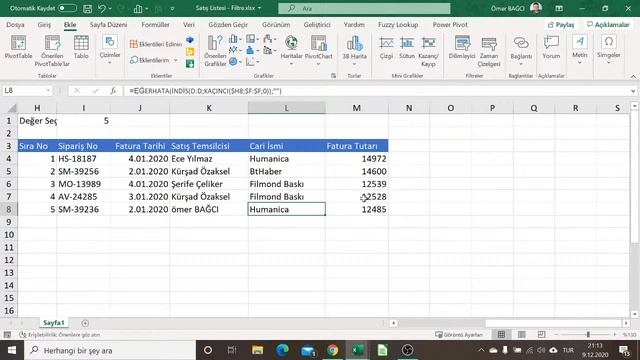The height and width of the screenshot is (360, 640).
Task: Switch to Page Layout view
Action: click(x=521, y=334)
